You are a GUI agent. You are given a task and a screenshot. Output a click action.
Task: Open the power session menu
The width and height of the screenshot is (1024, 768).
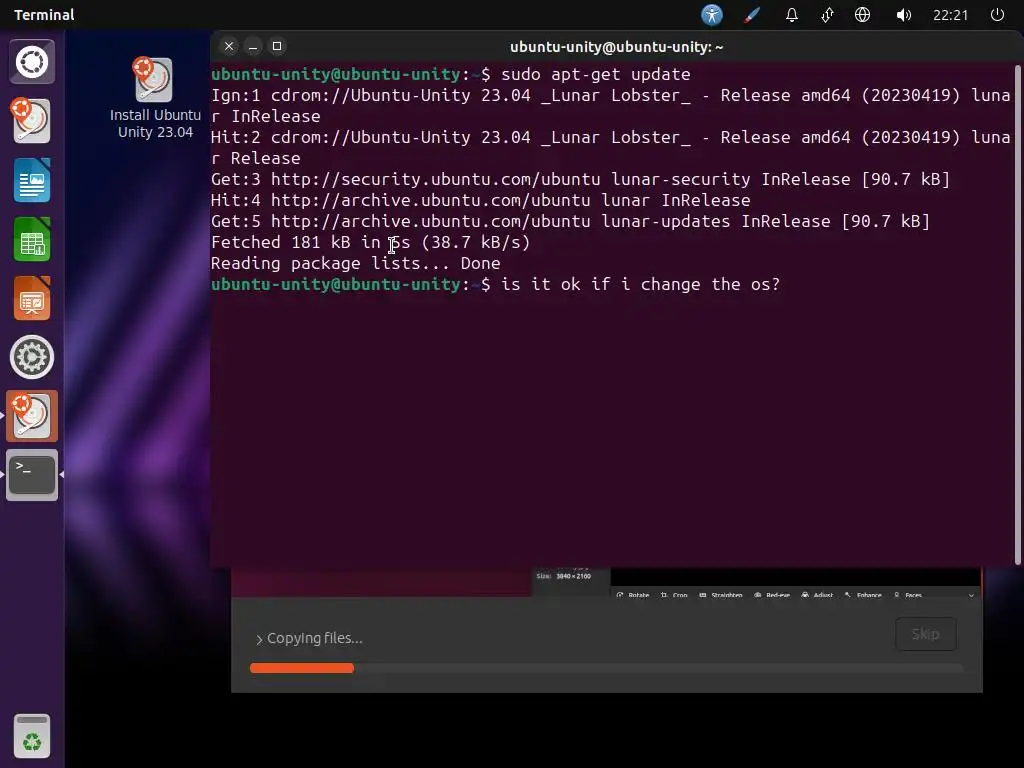coord(997,14)
